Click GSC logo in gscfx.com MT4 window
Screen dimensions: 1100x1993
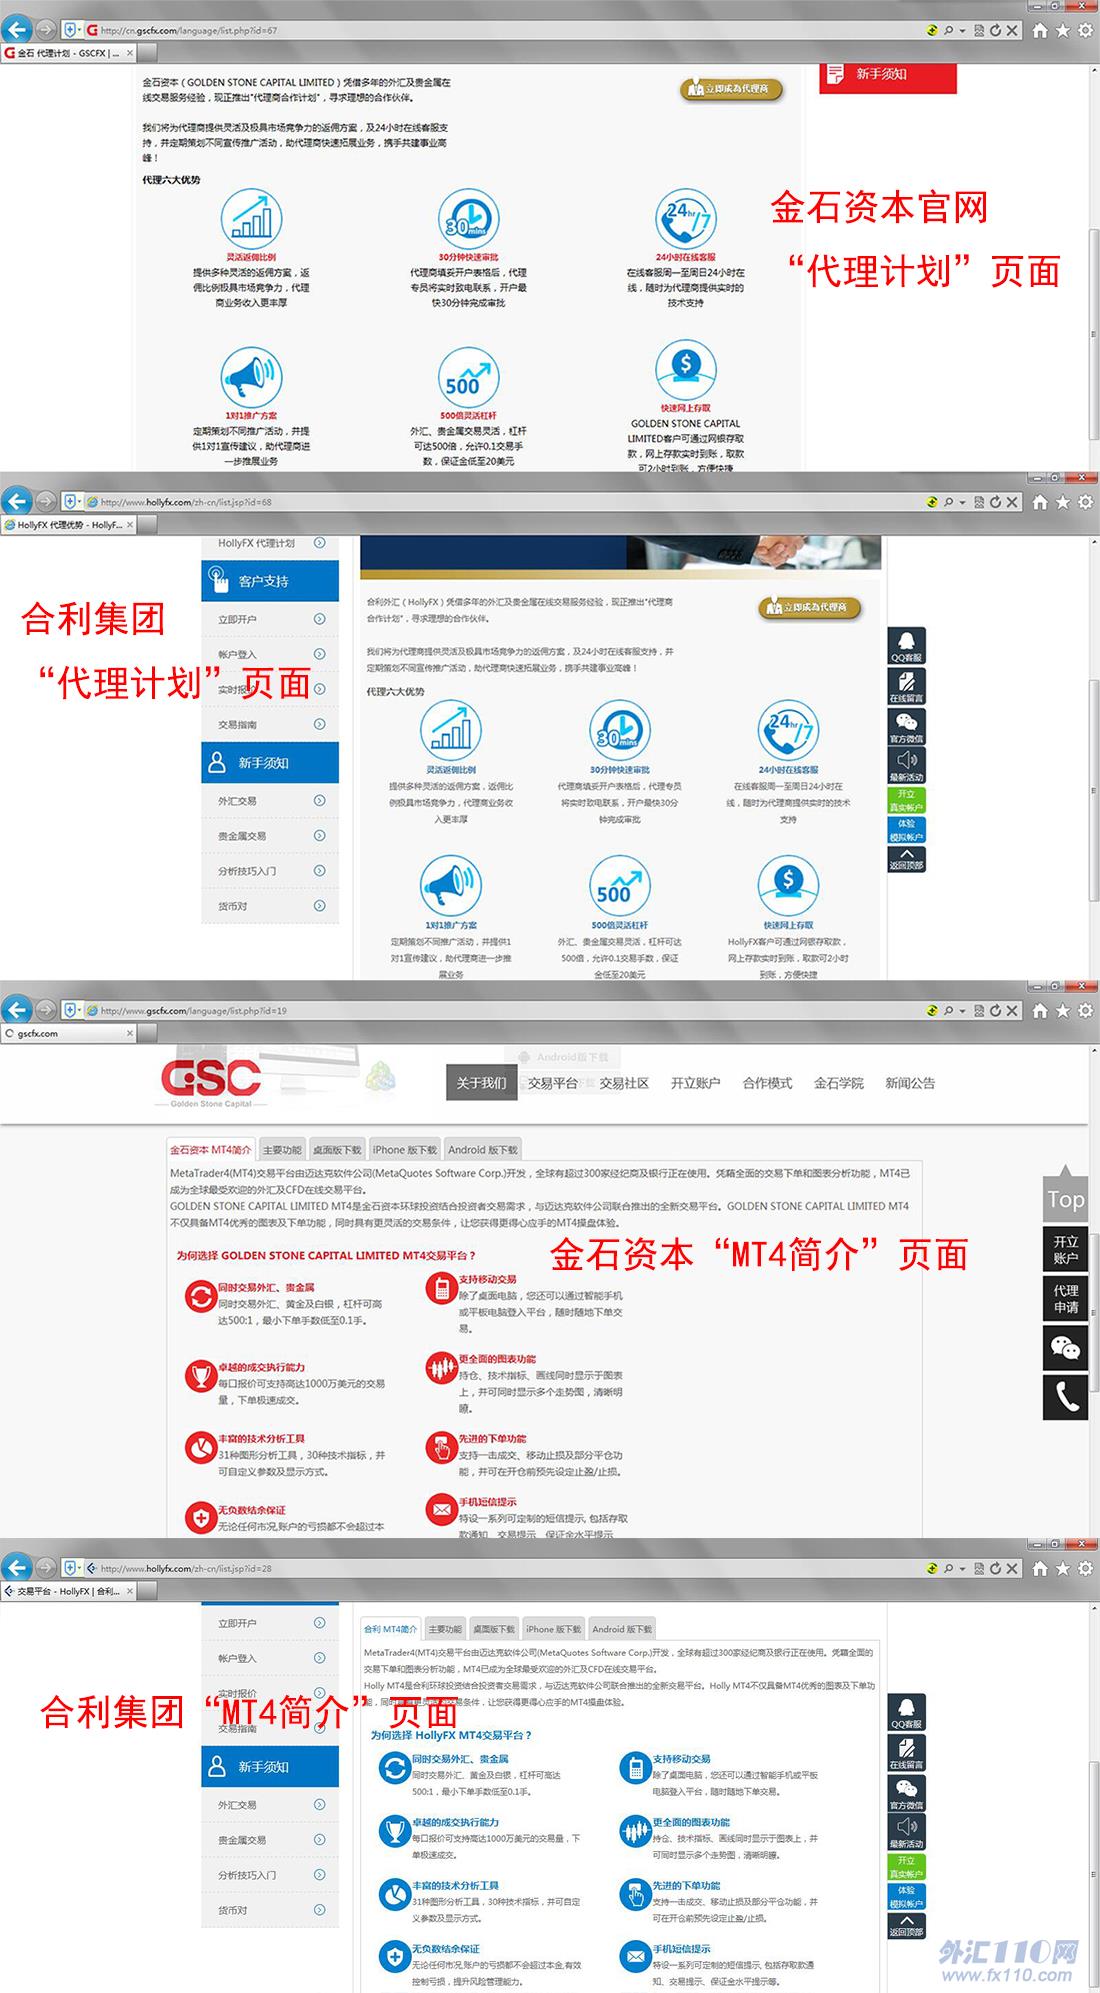(211, 1081)
